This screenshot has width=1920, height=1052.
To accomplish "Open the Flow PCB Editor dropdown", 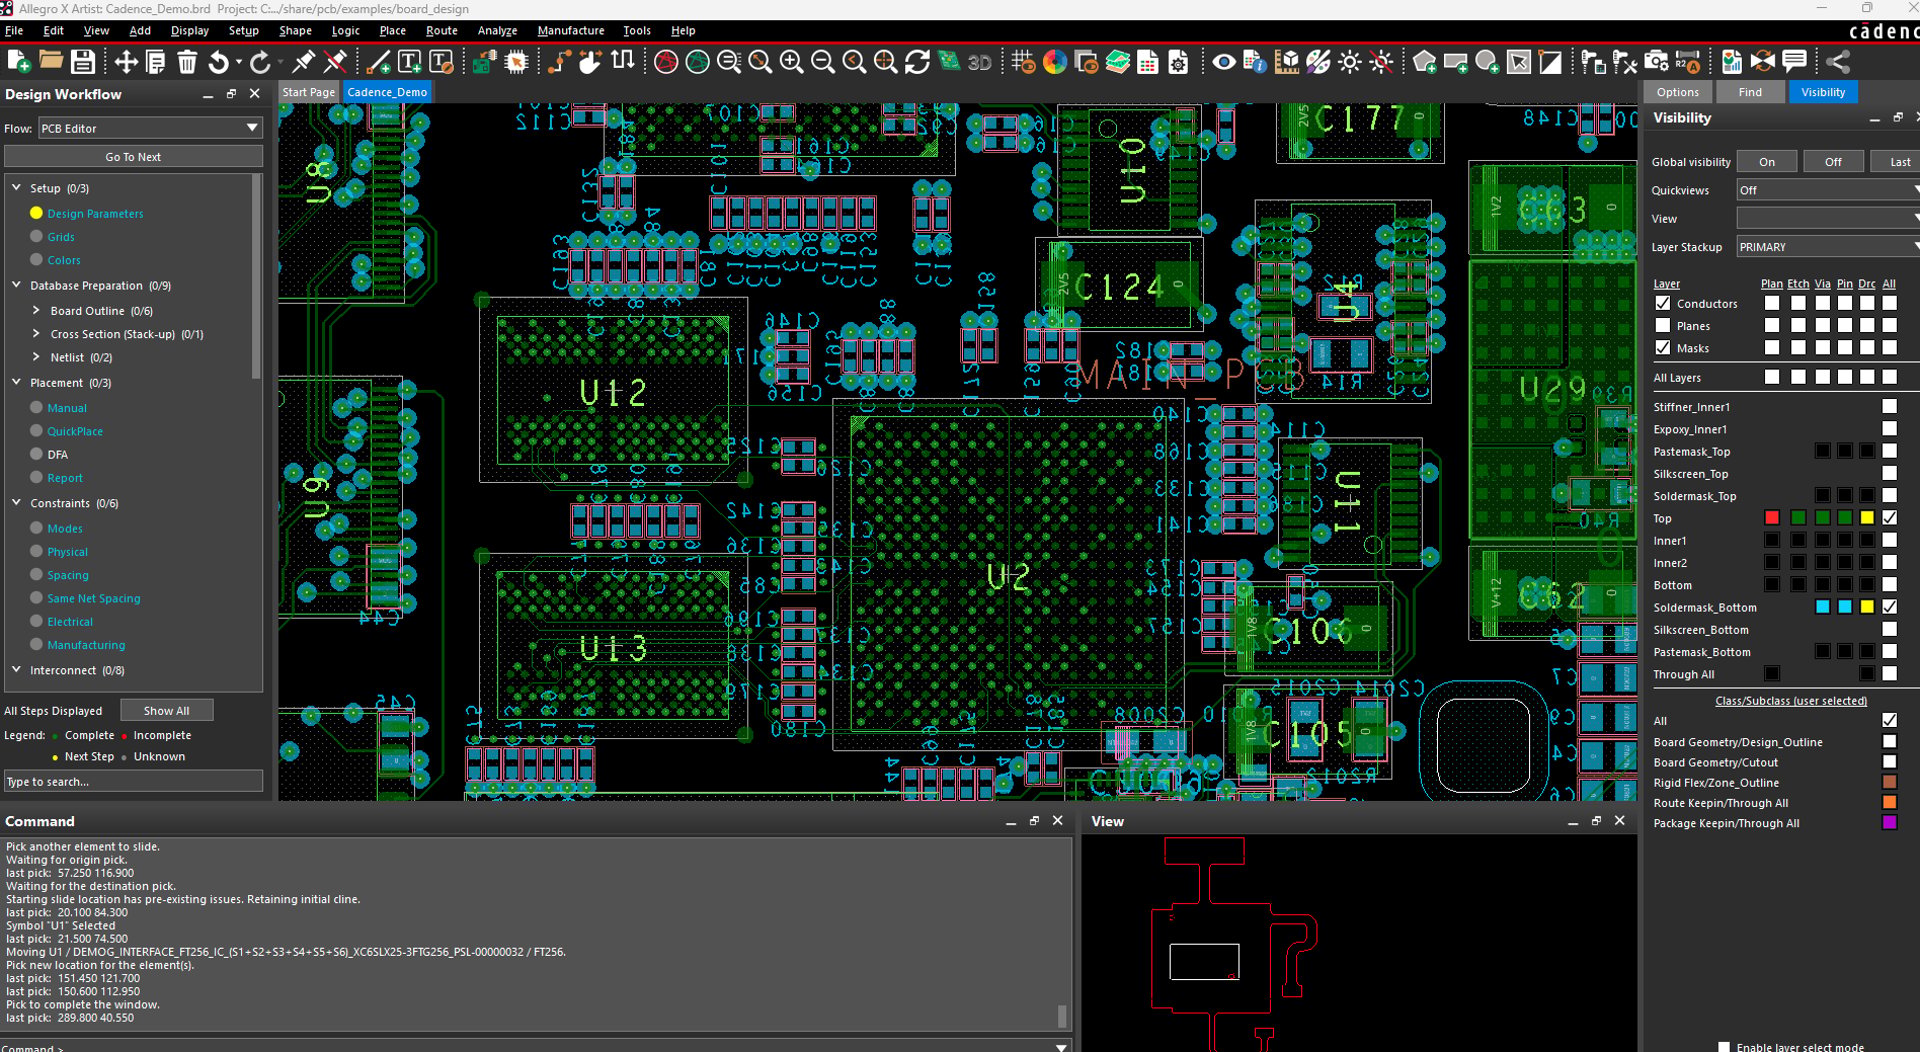I will (150, 128).
